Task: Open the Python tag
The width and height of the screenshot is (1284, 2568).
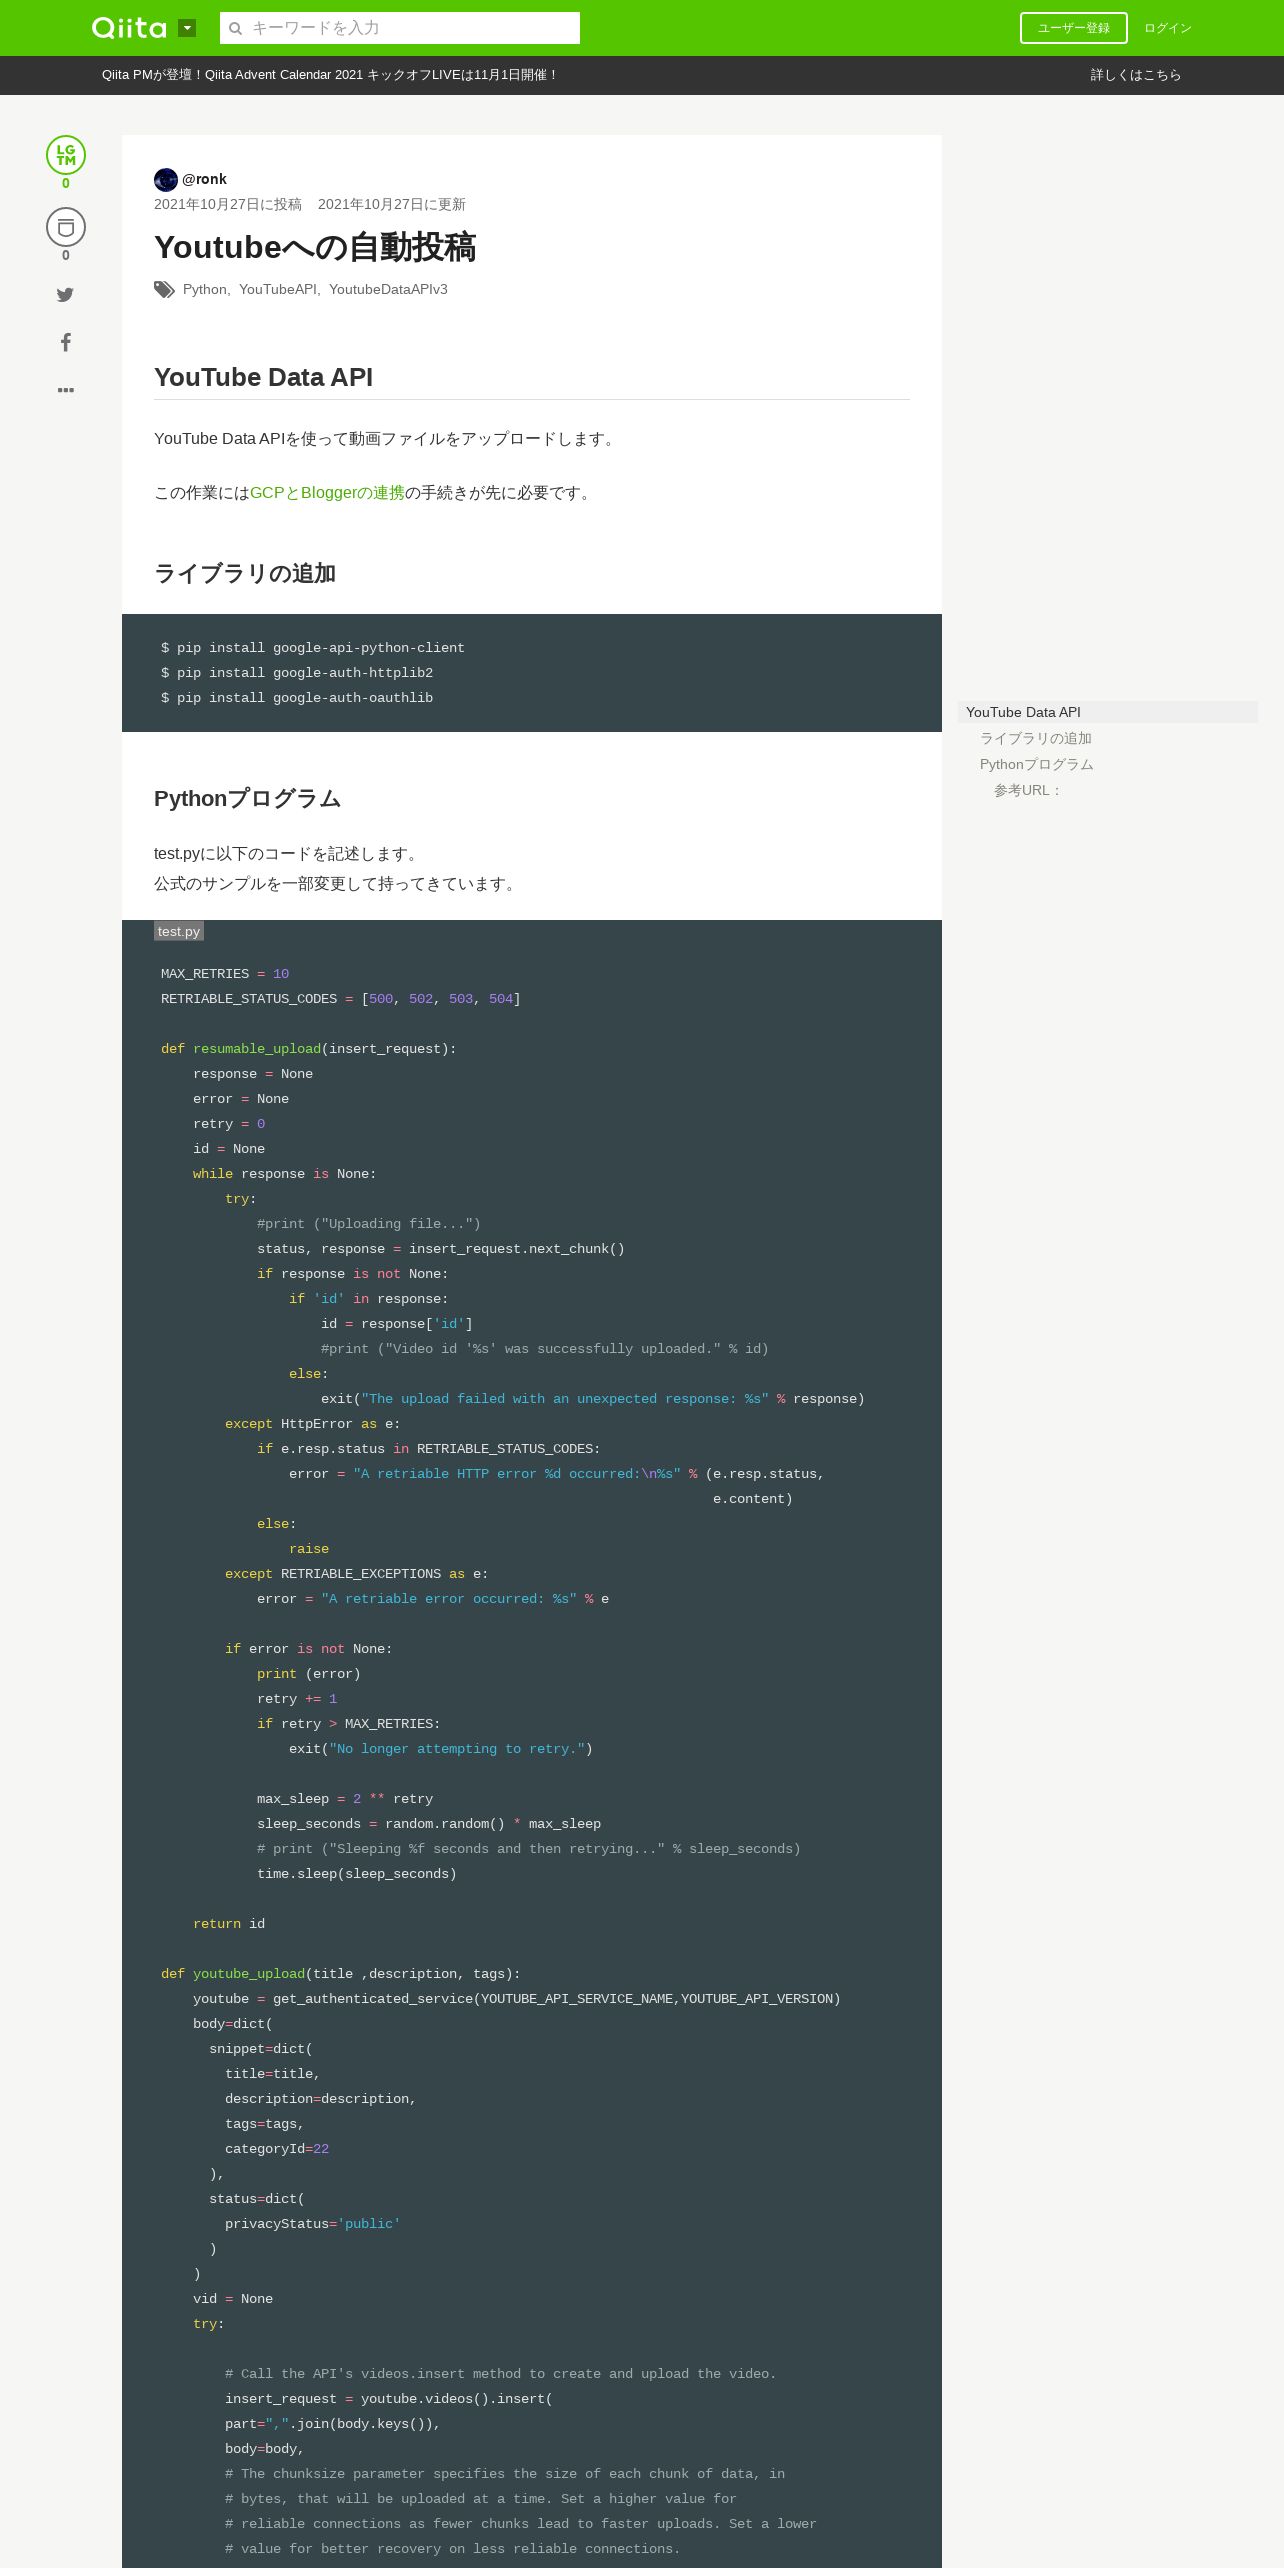Action: coord(205,289)
